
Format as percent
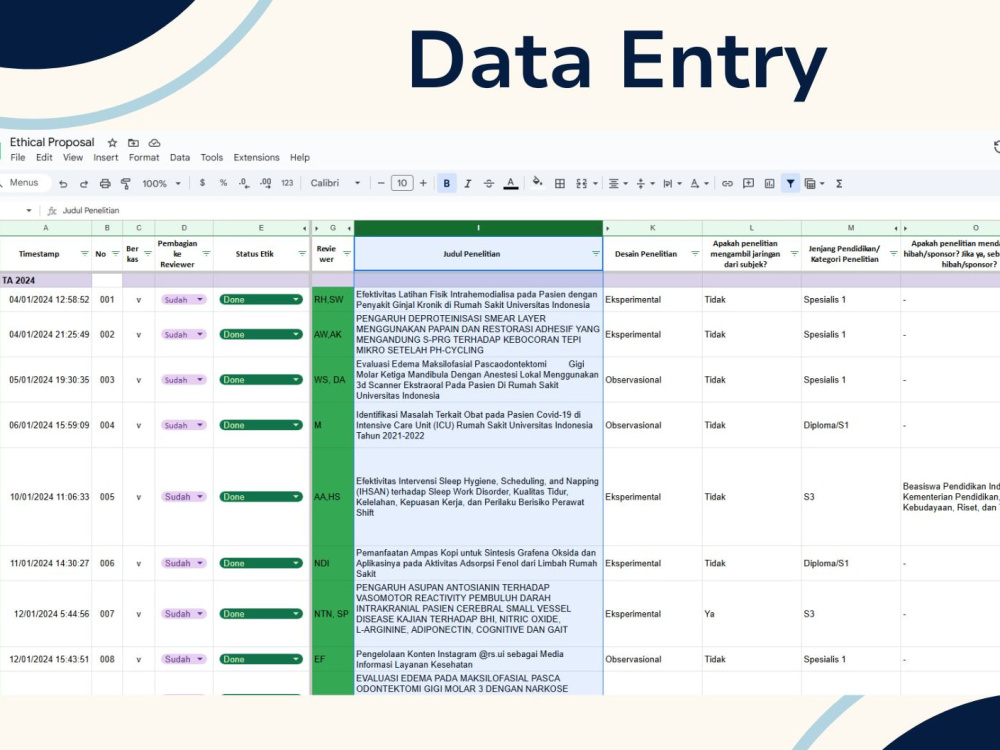coord(223,183)
